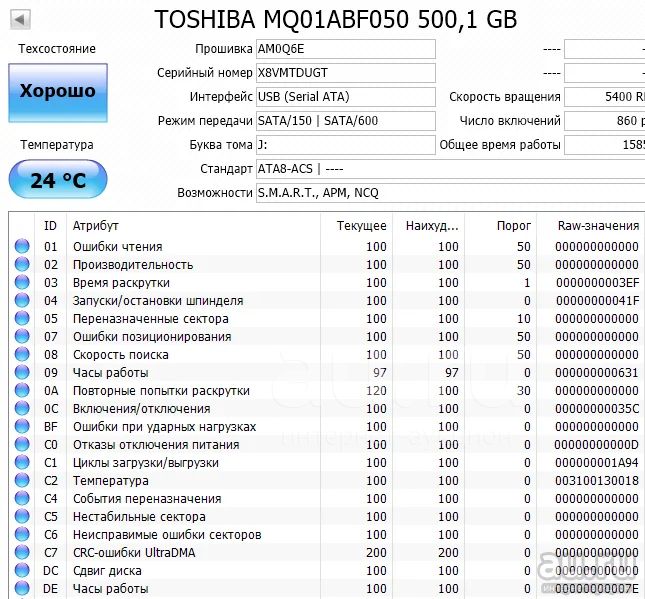Click raw value 0000000003EF
This screenshot has height=599, width=645.
point(598,283)
